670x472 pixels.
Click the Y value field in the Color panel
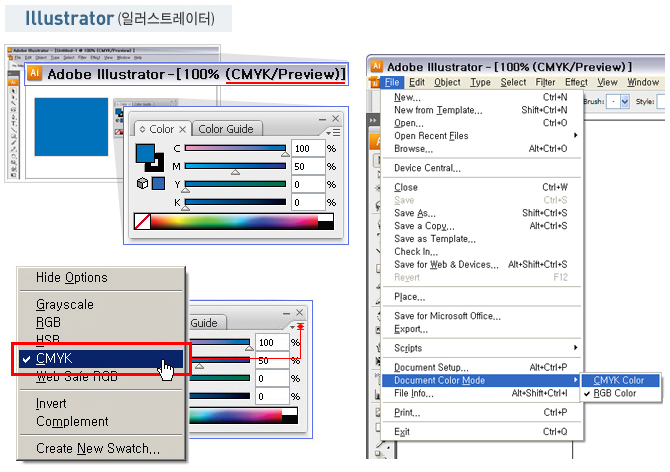pos(308,185)
